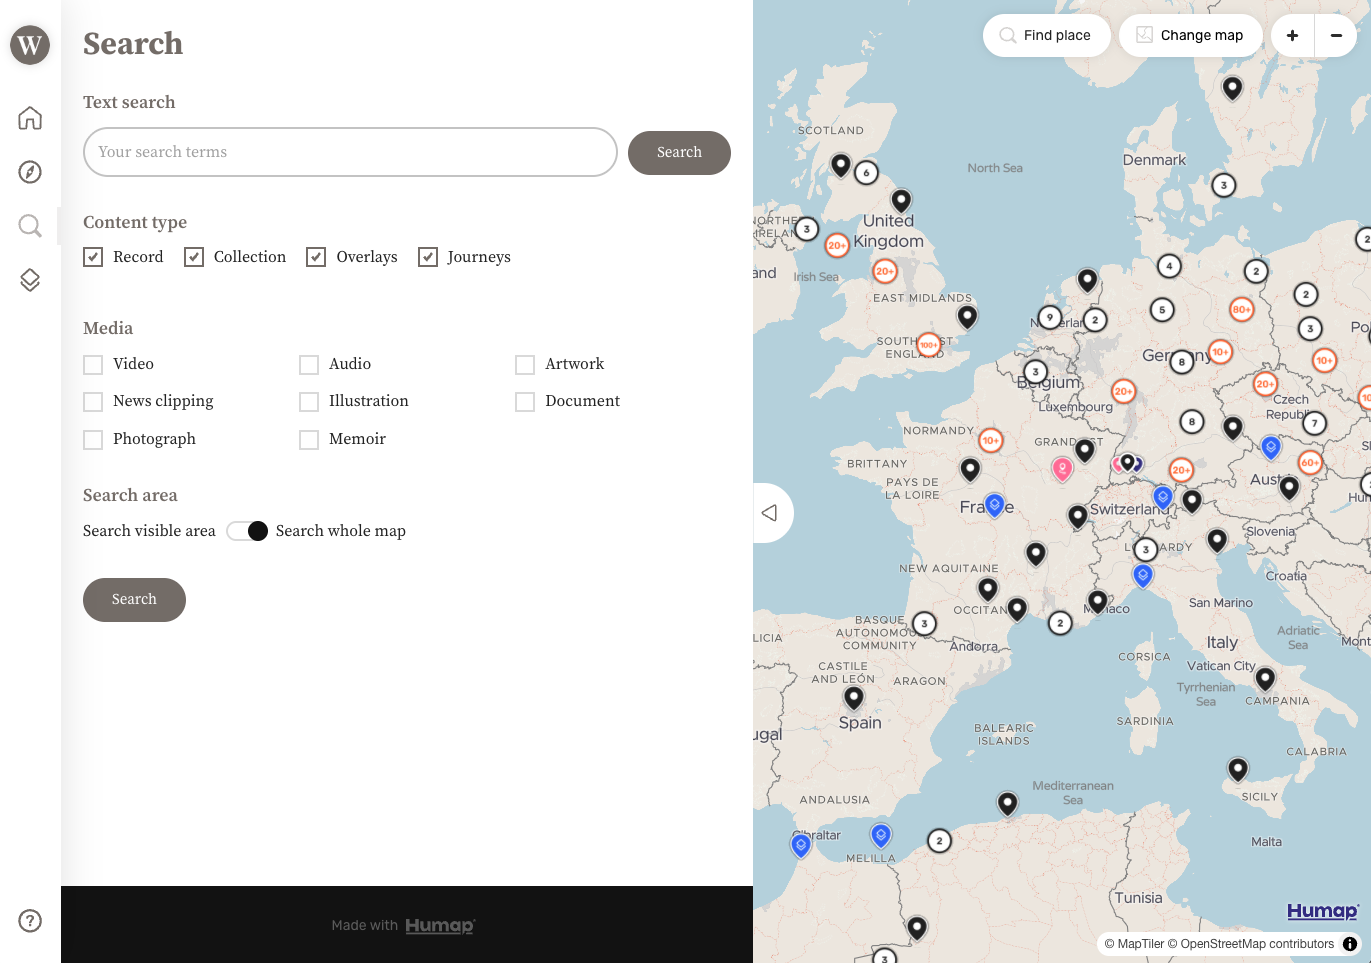Click the map attribution info icon
The height and width of the screenshot is (963, 1371).
[1350, 944]
